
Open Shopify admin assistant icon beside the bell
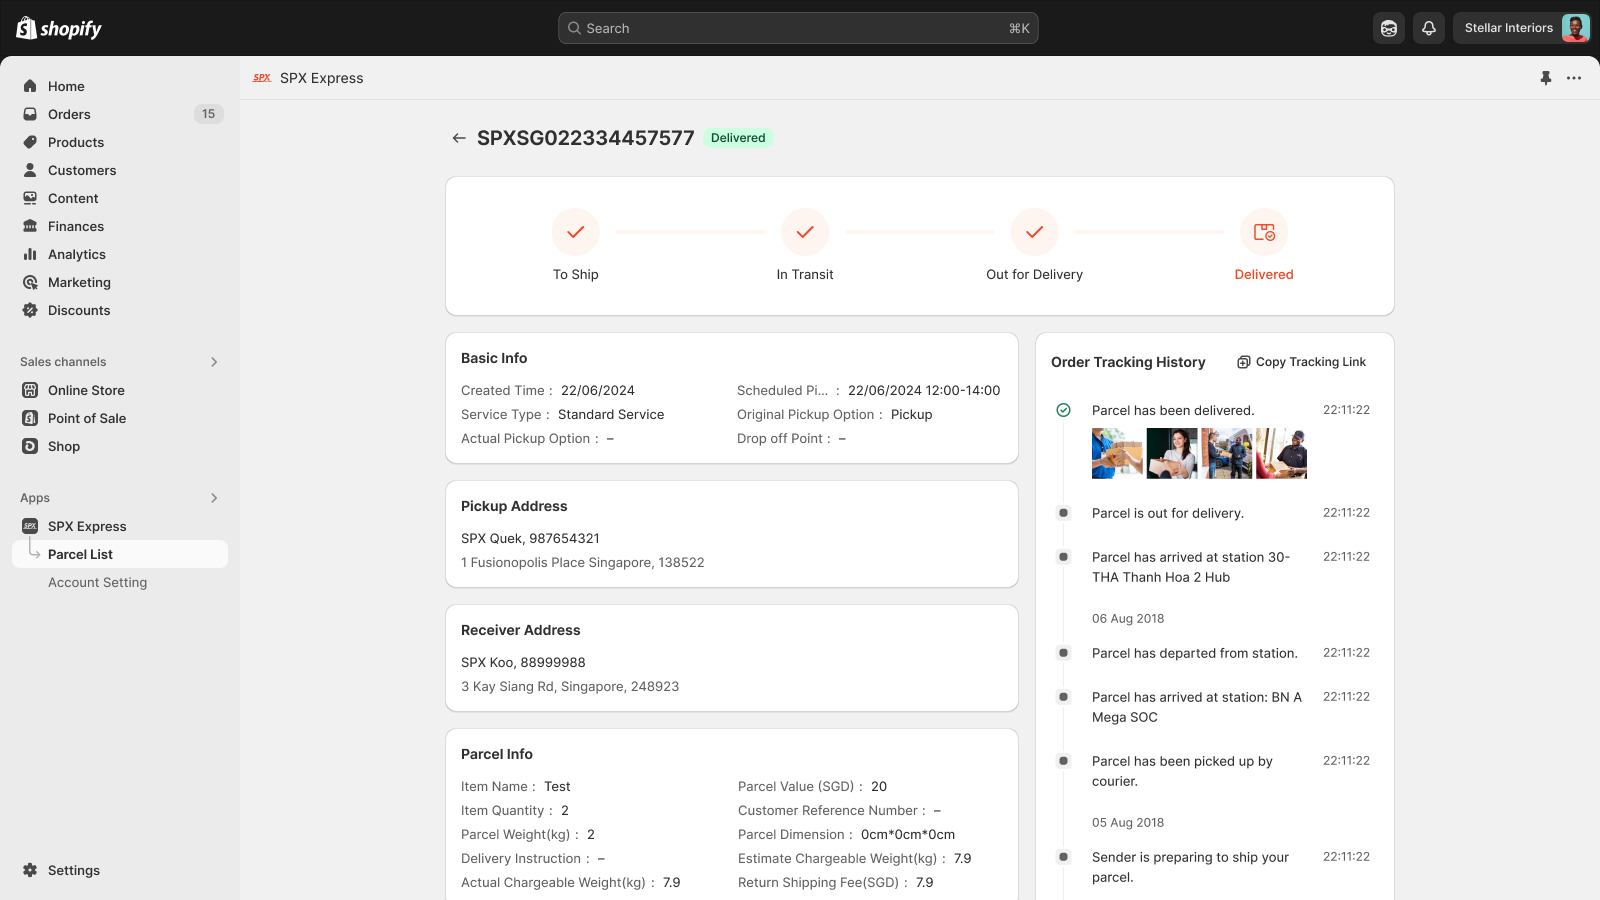1388,28
